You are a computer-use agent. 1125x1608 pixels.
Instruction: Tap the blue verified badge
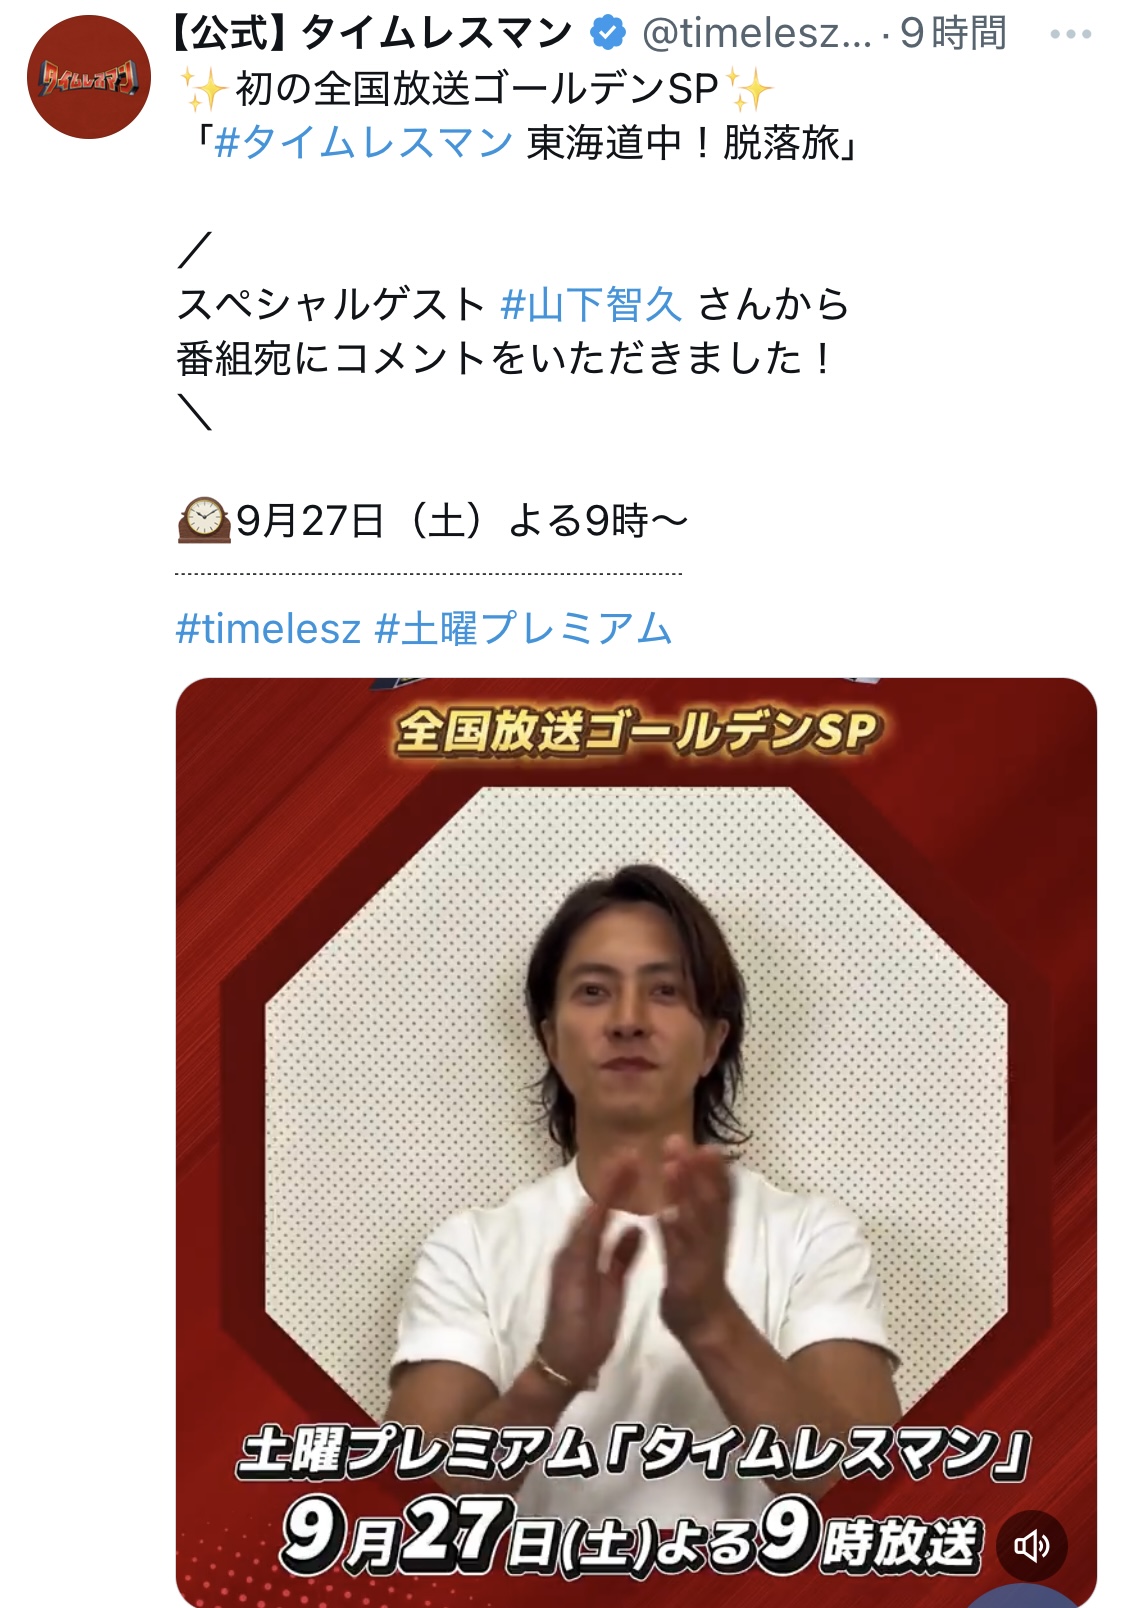click(x=607, y=33)
